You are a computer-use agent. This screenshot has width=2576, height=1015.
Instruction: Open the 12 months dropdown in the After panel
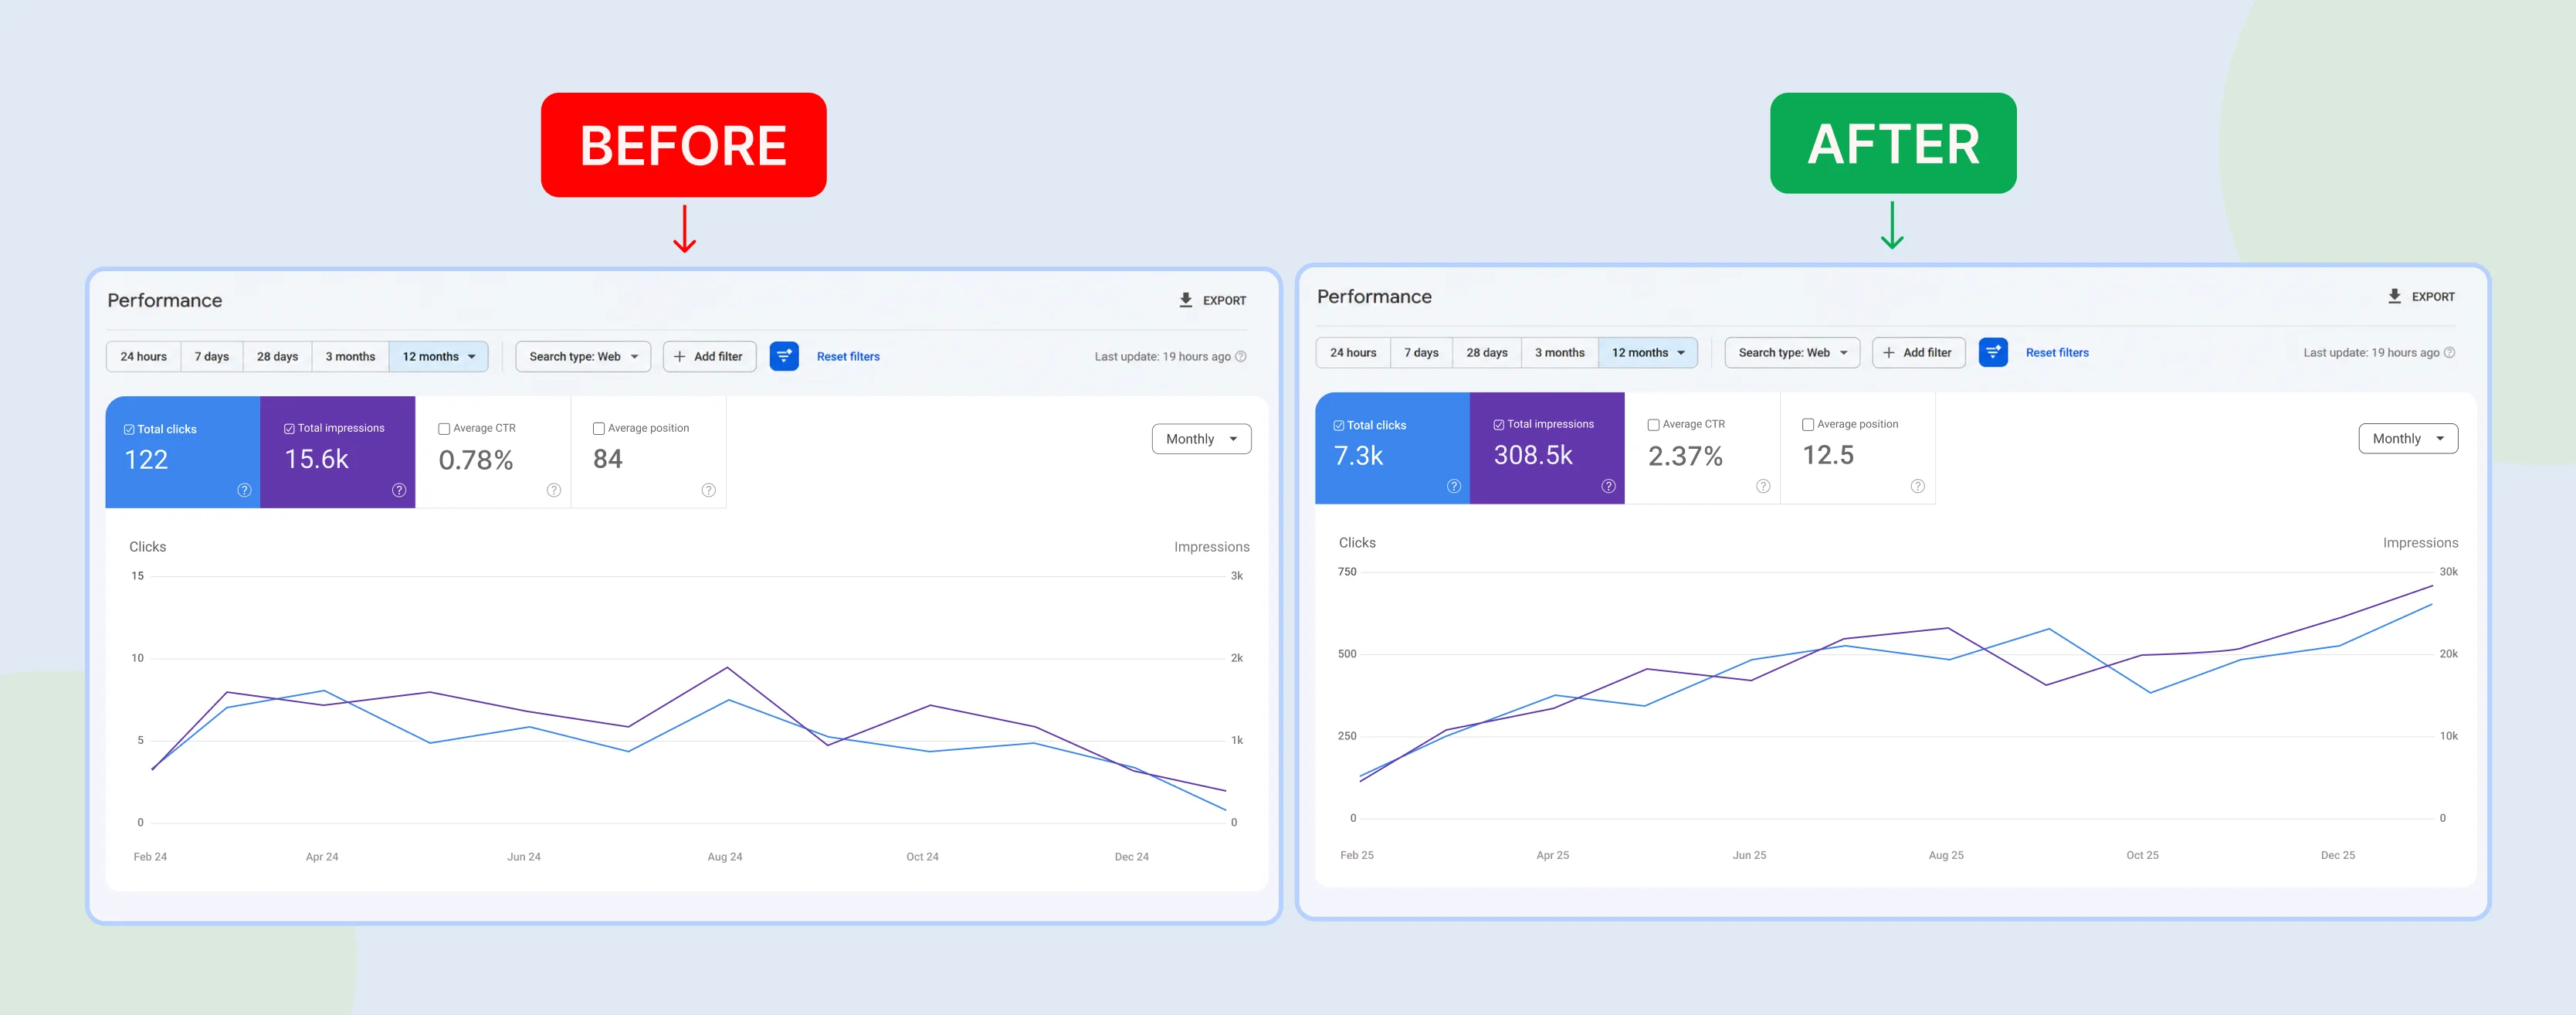1648,352
